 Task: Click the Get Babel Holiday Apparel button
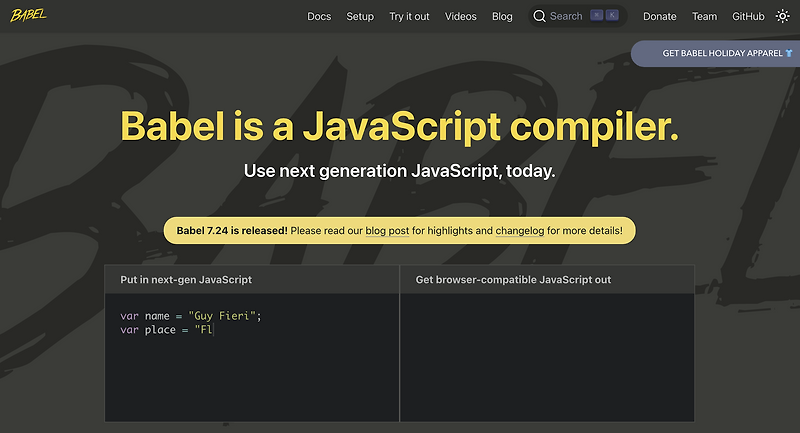tap(720, 53)
